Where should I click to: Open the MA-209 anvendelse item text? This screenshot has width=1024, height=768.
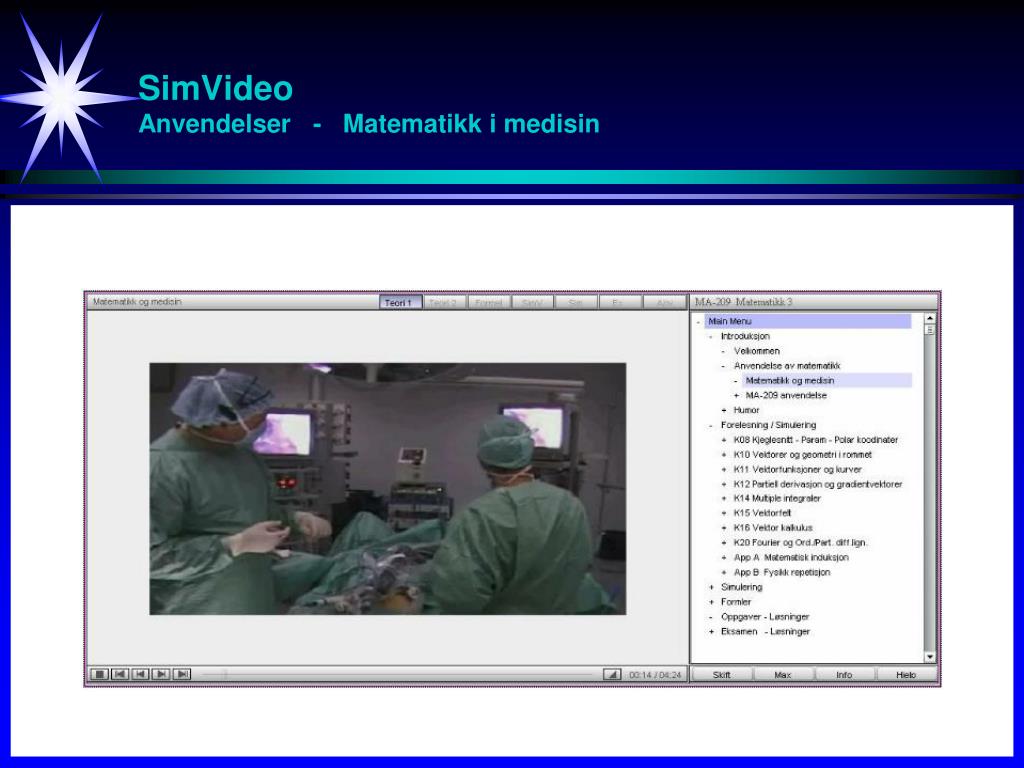click(786, 396)
